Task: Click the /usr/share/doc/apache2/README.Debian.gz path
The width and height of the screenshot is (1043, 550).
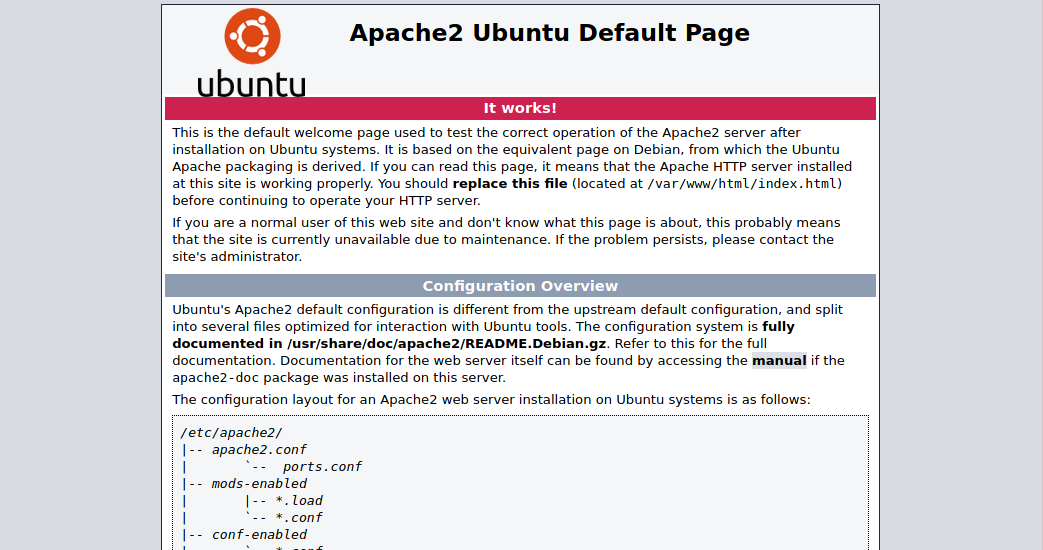Action: point(446,344)
